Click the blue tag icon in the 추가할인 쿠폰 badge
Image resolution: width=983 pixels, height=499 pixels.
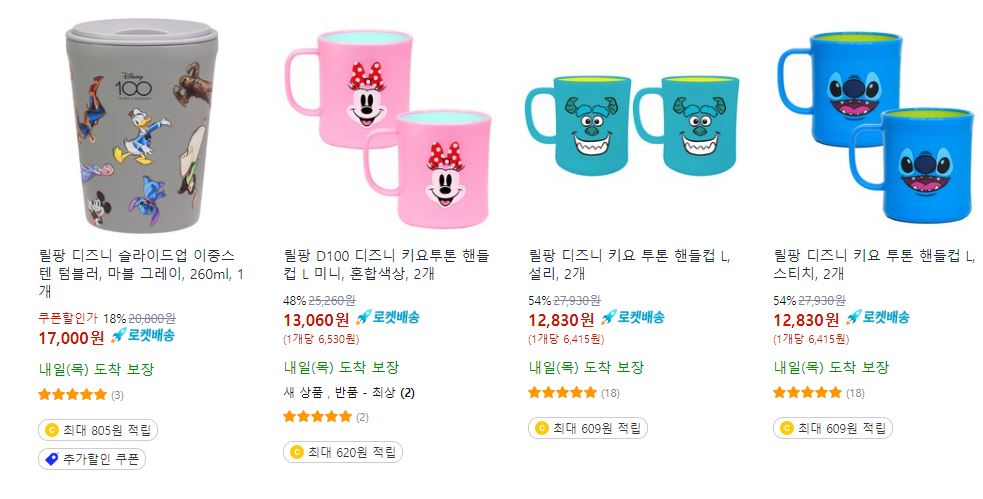(52, 460)
